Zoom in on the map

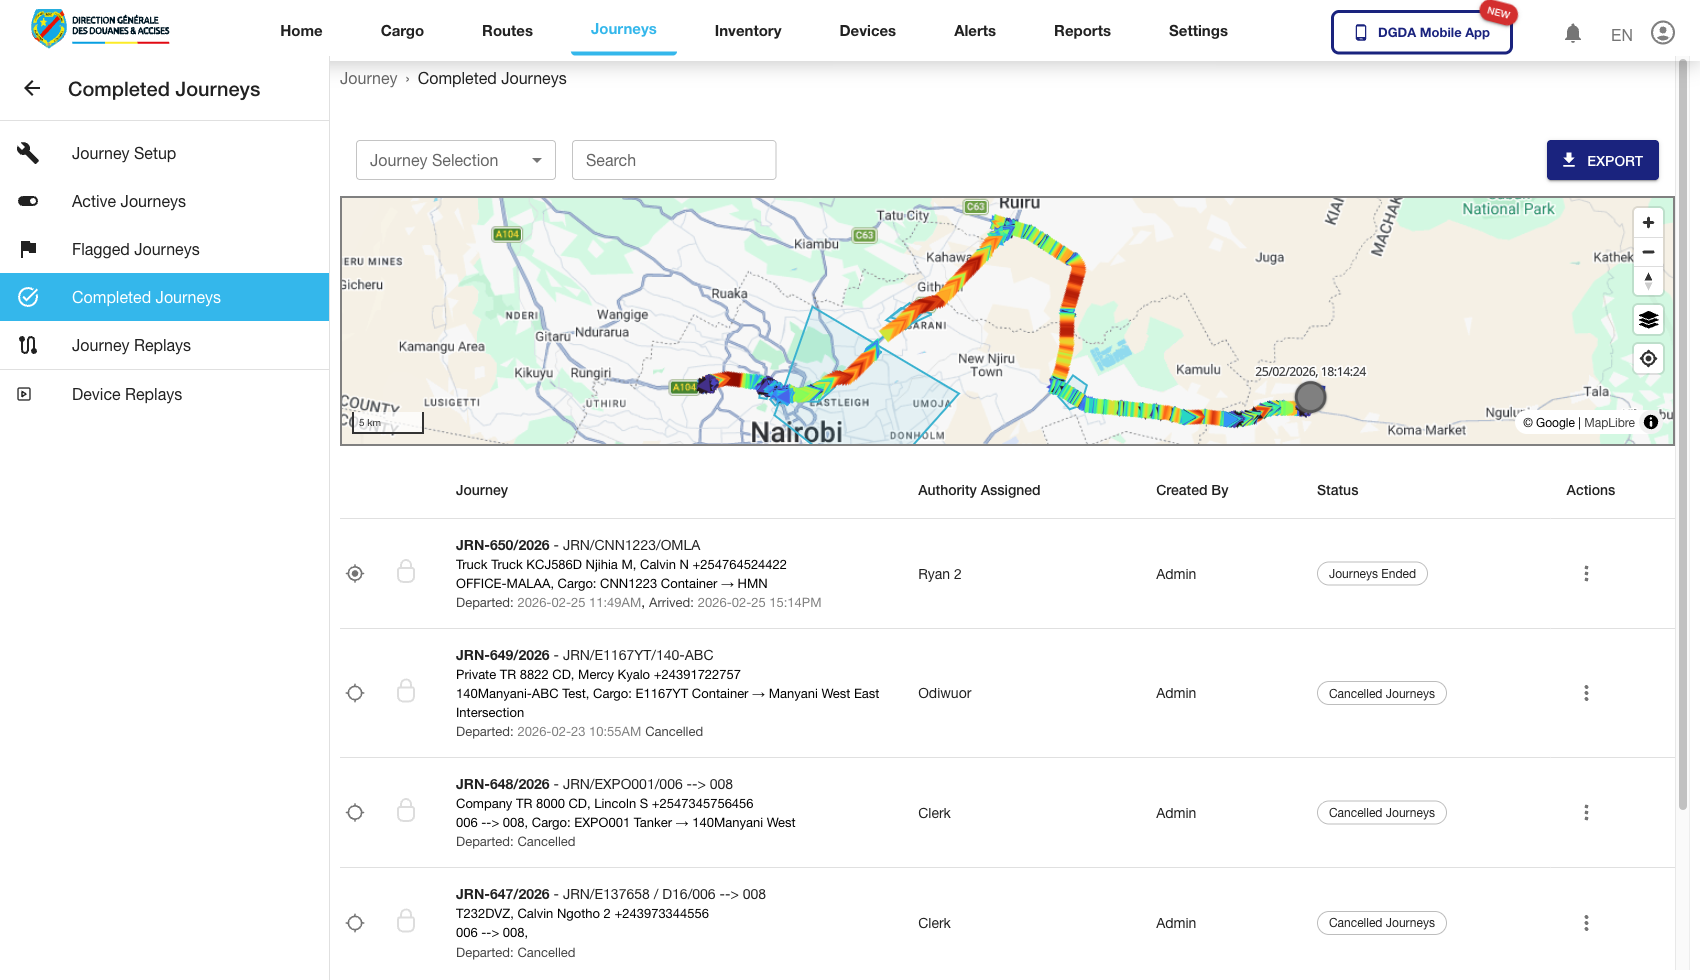(1648, 223)
